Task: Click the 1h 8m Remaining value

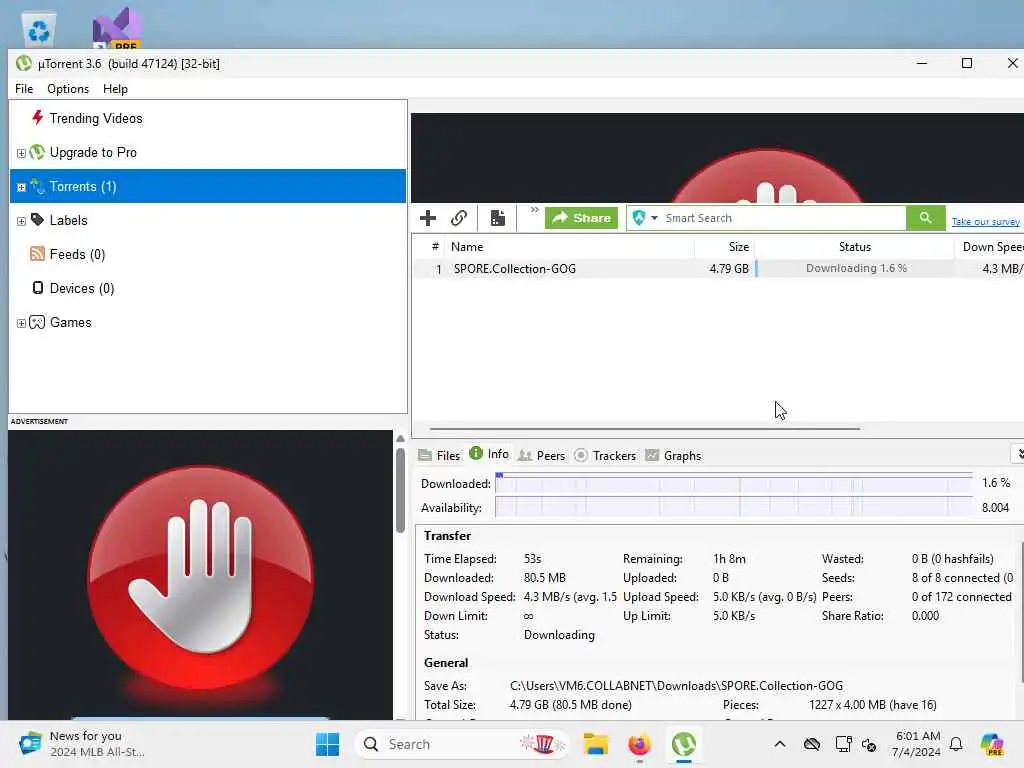Action: [729, 559]
